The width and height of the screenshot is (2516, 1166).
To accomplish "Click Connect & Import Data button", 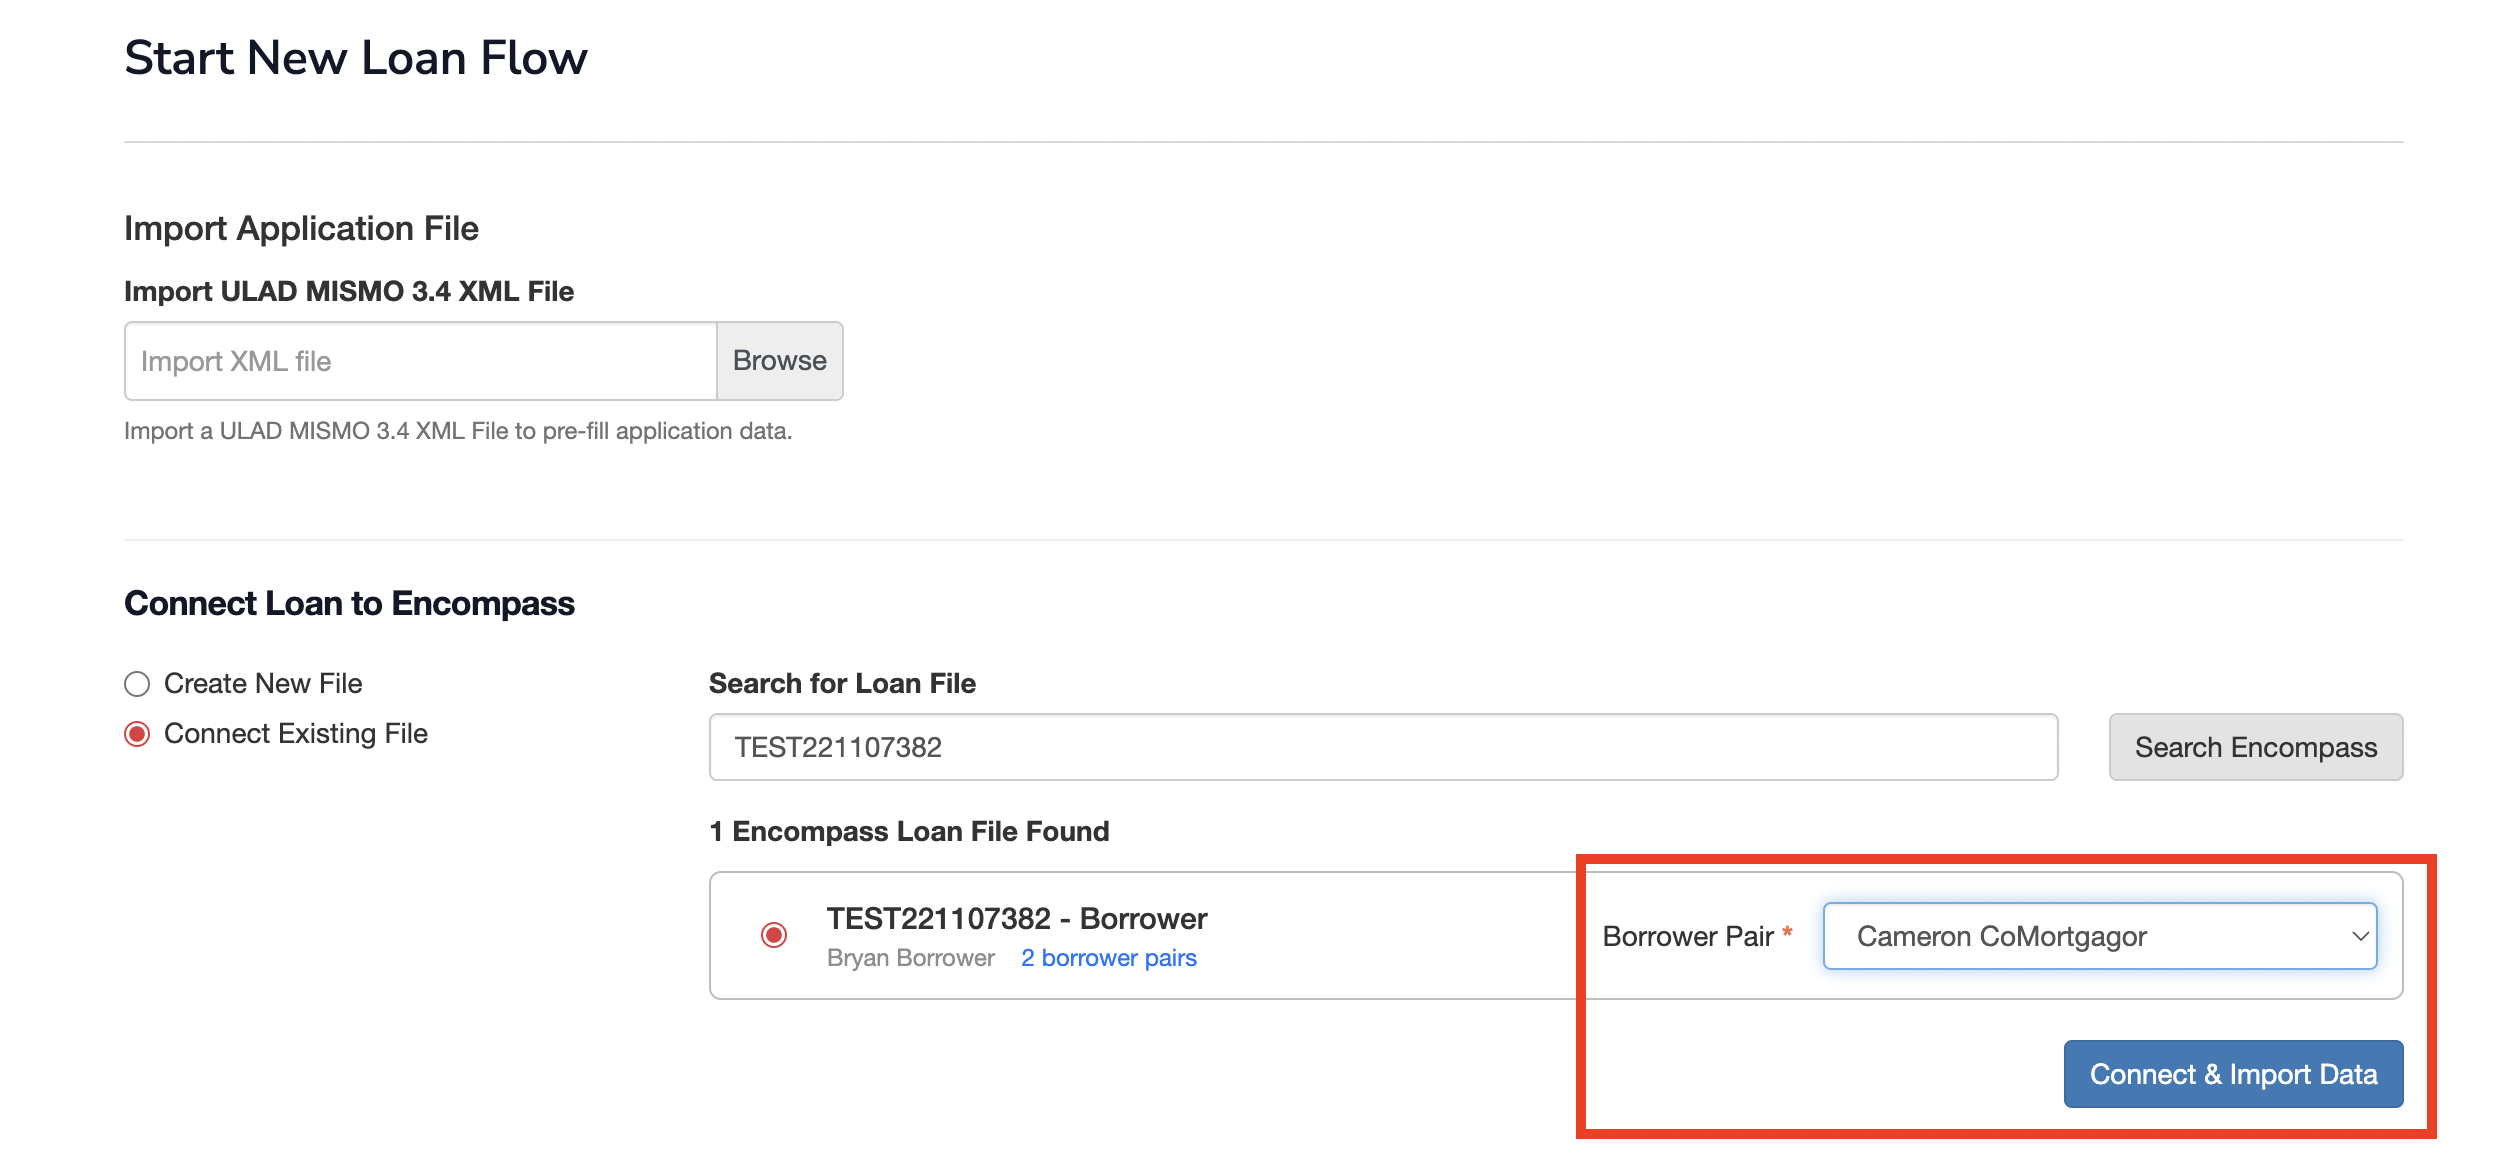I will pyautogui.click(x=2233, y=1074).
